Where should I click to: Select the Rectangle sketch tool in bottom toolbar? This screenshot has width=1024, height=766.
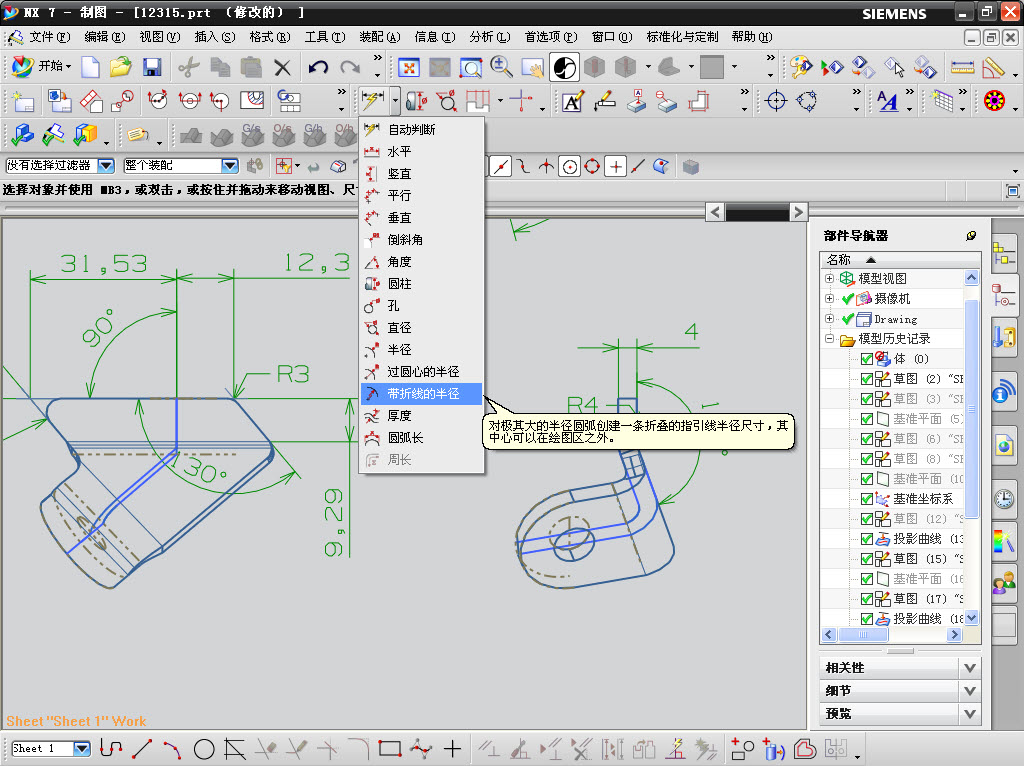coord(390,748)
